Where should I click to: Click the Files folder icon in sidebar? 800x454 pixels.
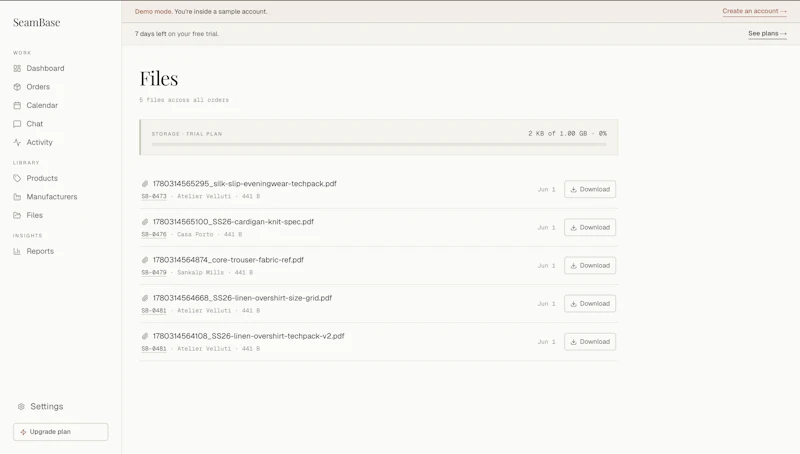point(17,215)
